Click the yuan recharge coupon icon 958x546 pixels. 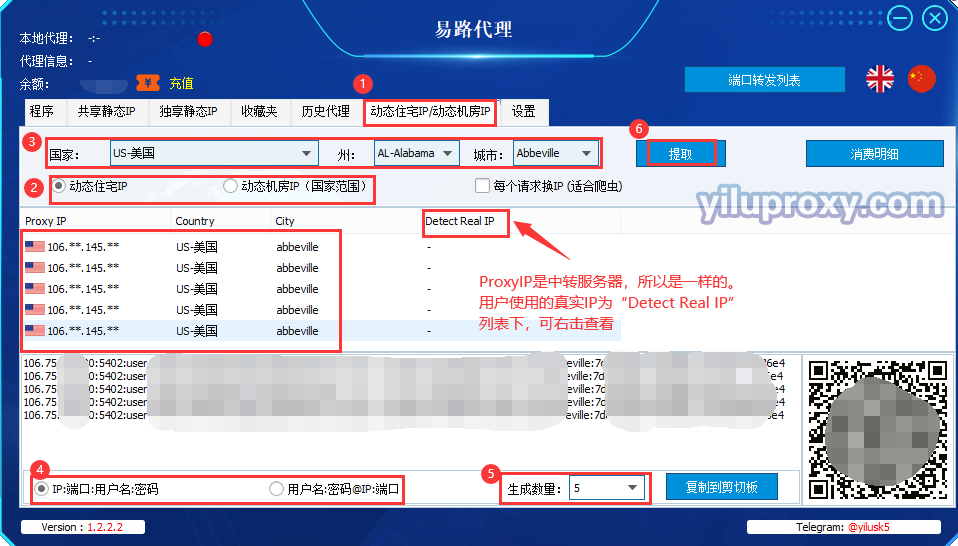pyautogui.click(x=148, y=83)
